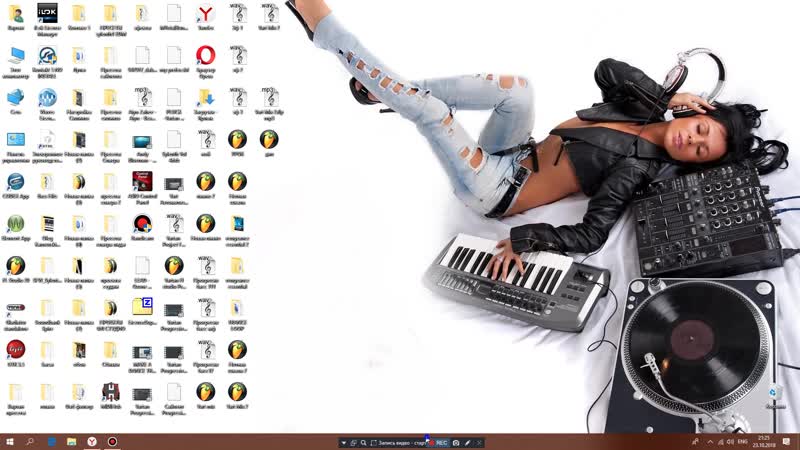The width and height of the screenshot is (800, 450).
Task: Open the blue headphone-circle app with shield
Action: [47, 56]
